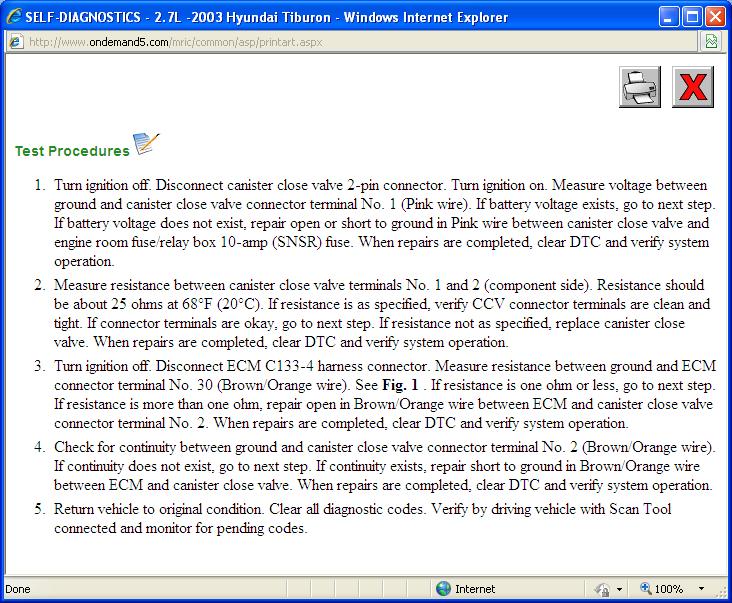Click the ondemand5.com address field
The width and height of the screenshot is (732, 603).
tap(352, 42)
